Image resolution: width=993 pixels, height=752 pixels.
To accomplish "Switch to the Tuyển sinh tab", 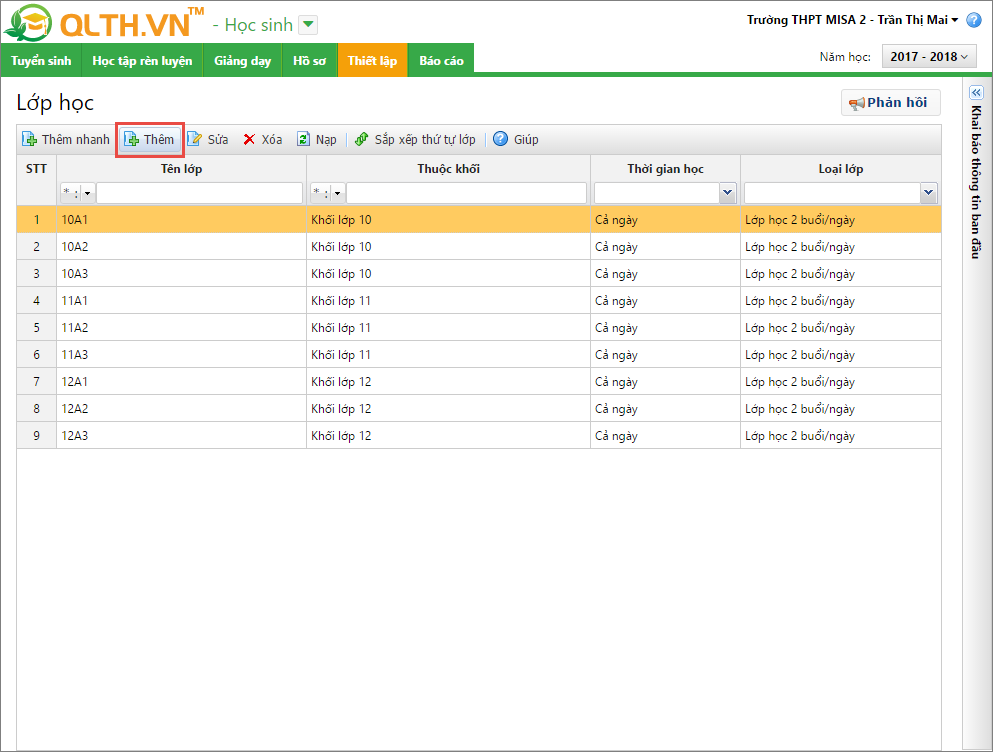I will click(41, 61).
